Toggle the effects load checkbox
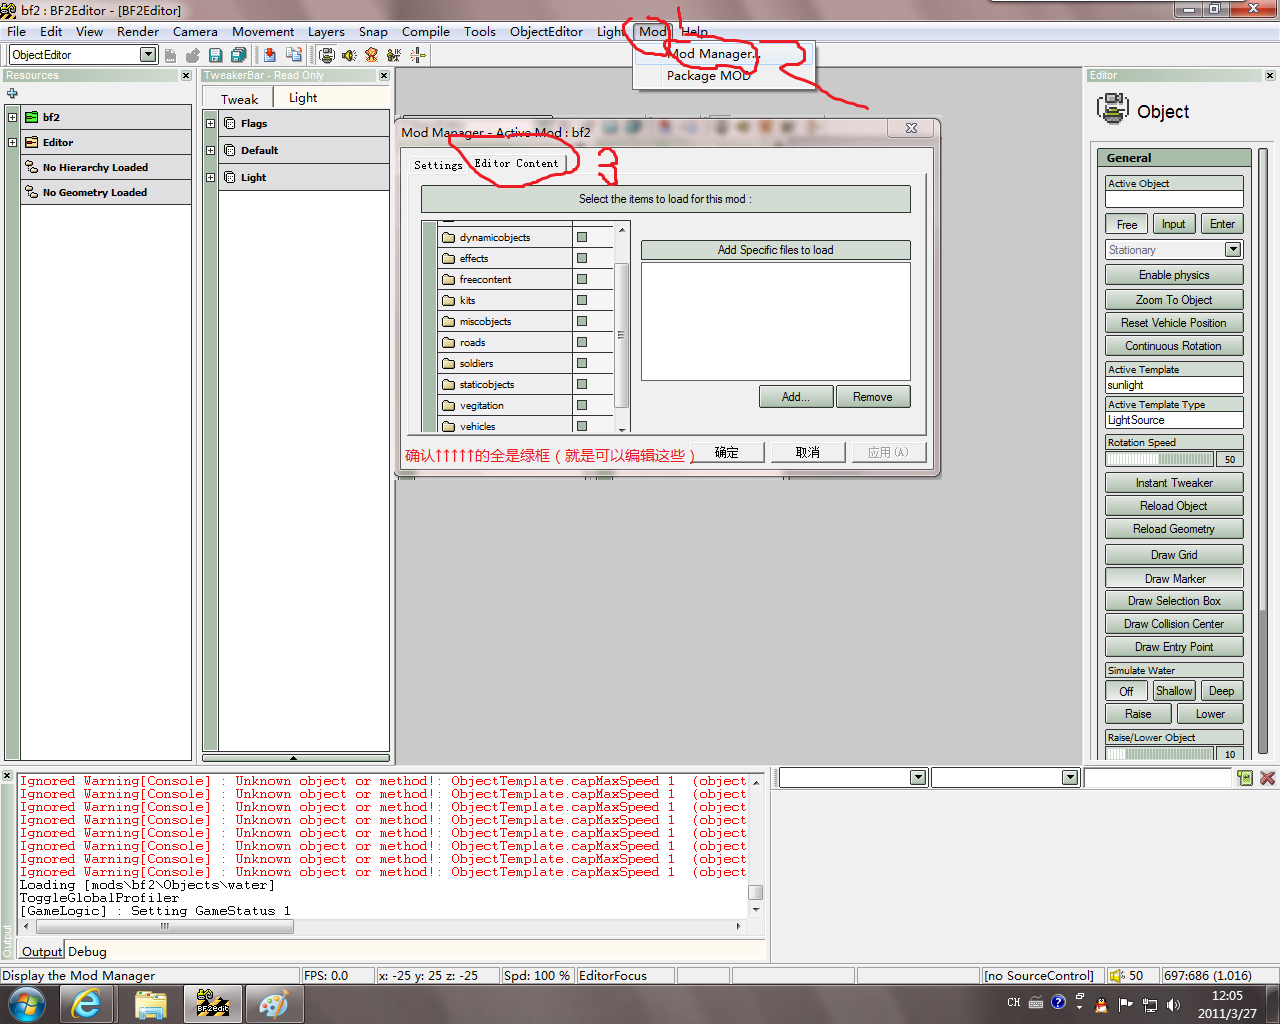 (x=582, y=258)
